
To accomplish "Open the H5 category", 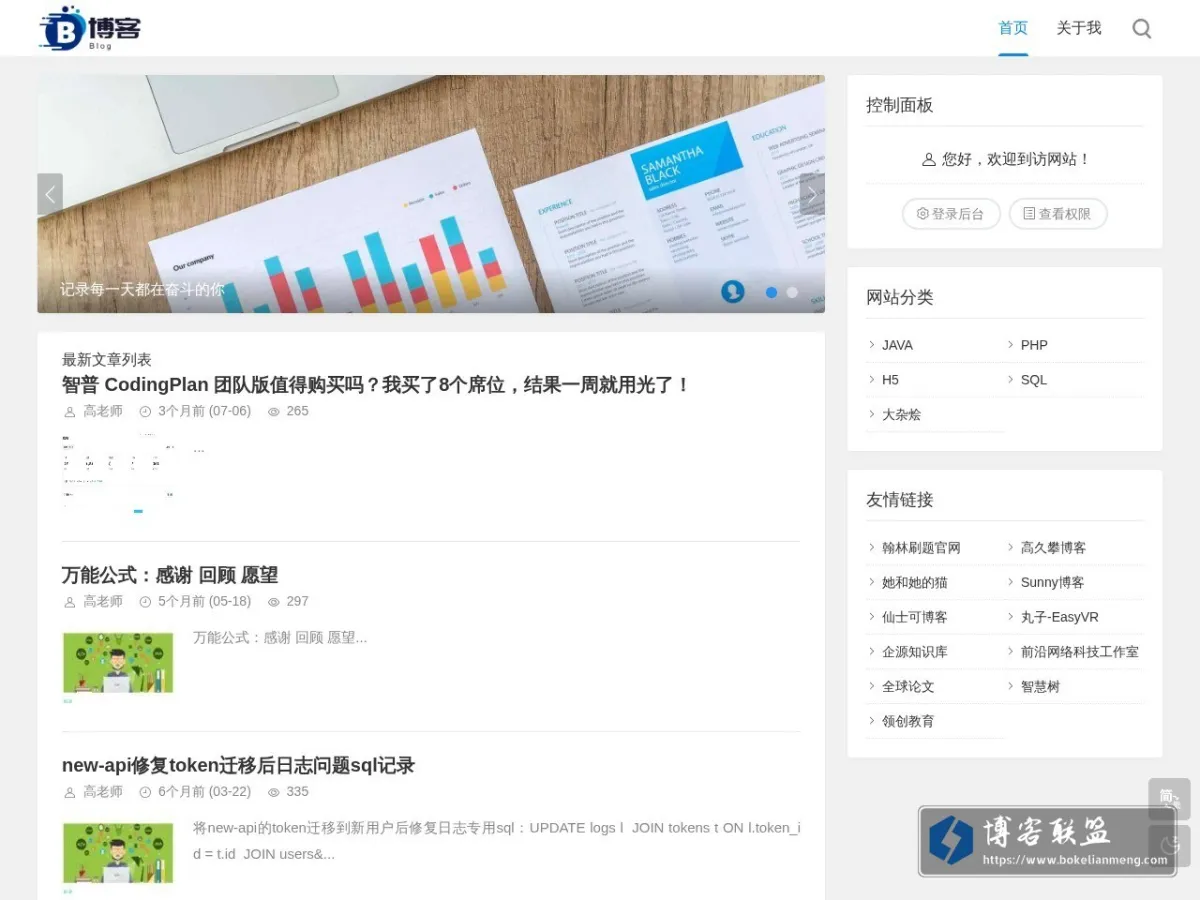I will [890, 380].
